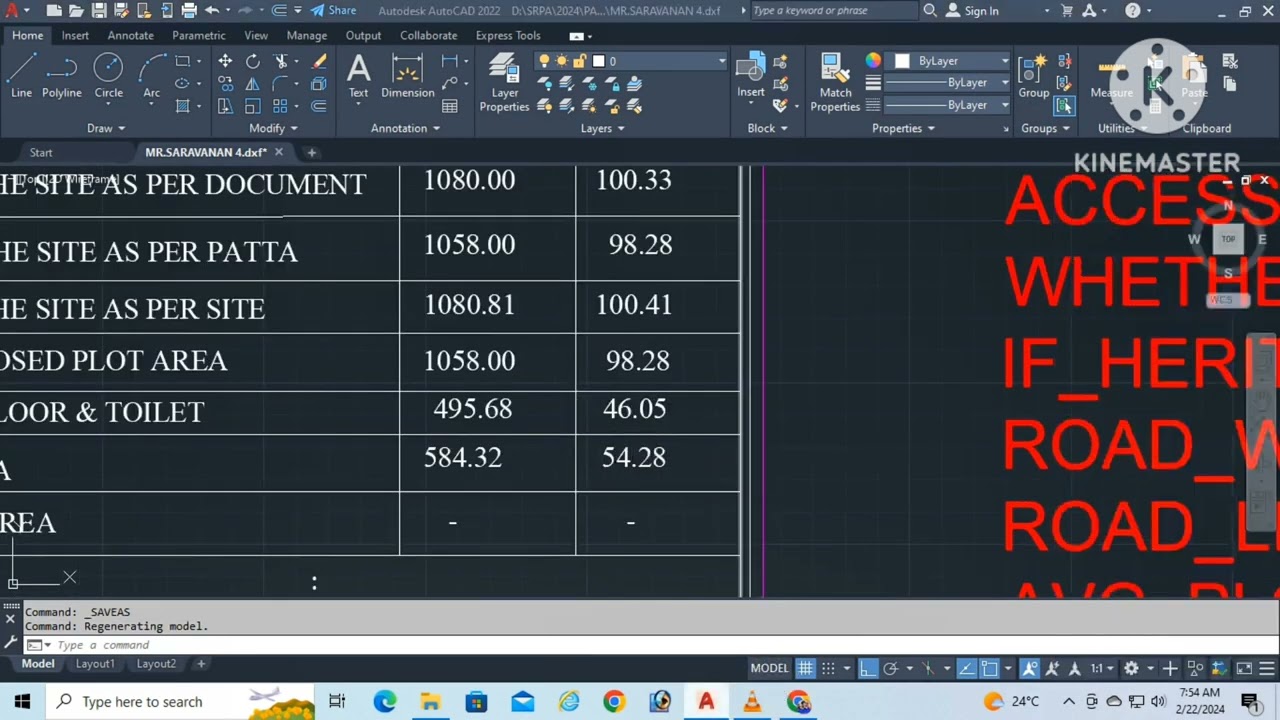Image resolution: width=1280 pixels, height=720 pixels.
Task: Click the Insert block icon
Action: pyautogui.click(x=751, y=76)
